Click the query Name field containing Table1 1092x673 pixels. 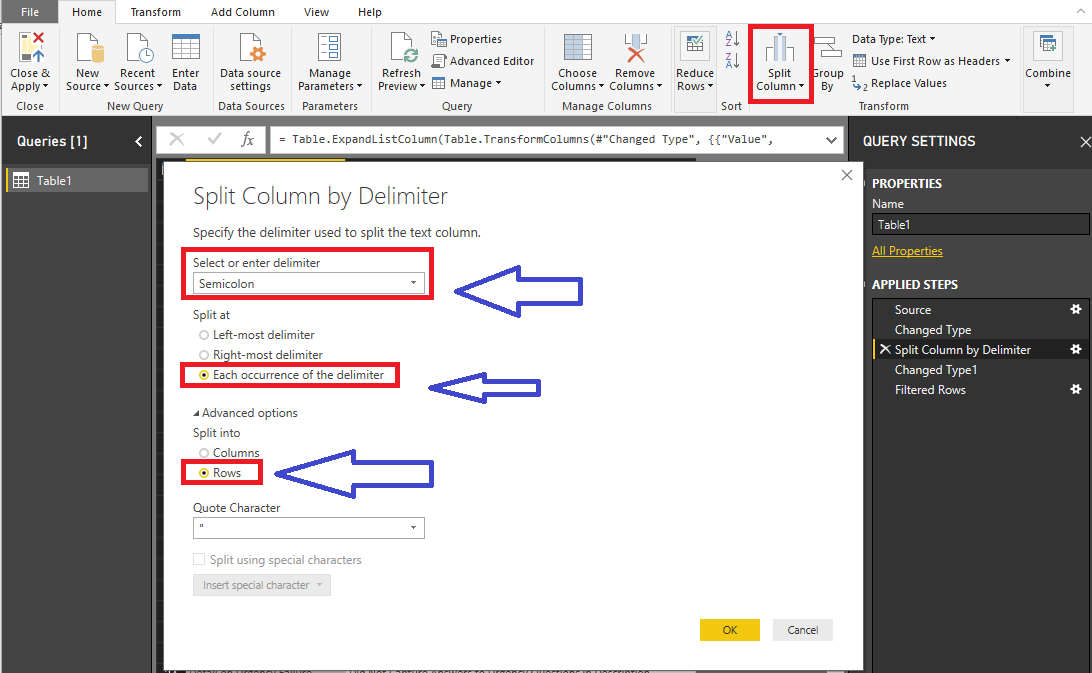(x=980, y=225)
